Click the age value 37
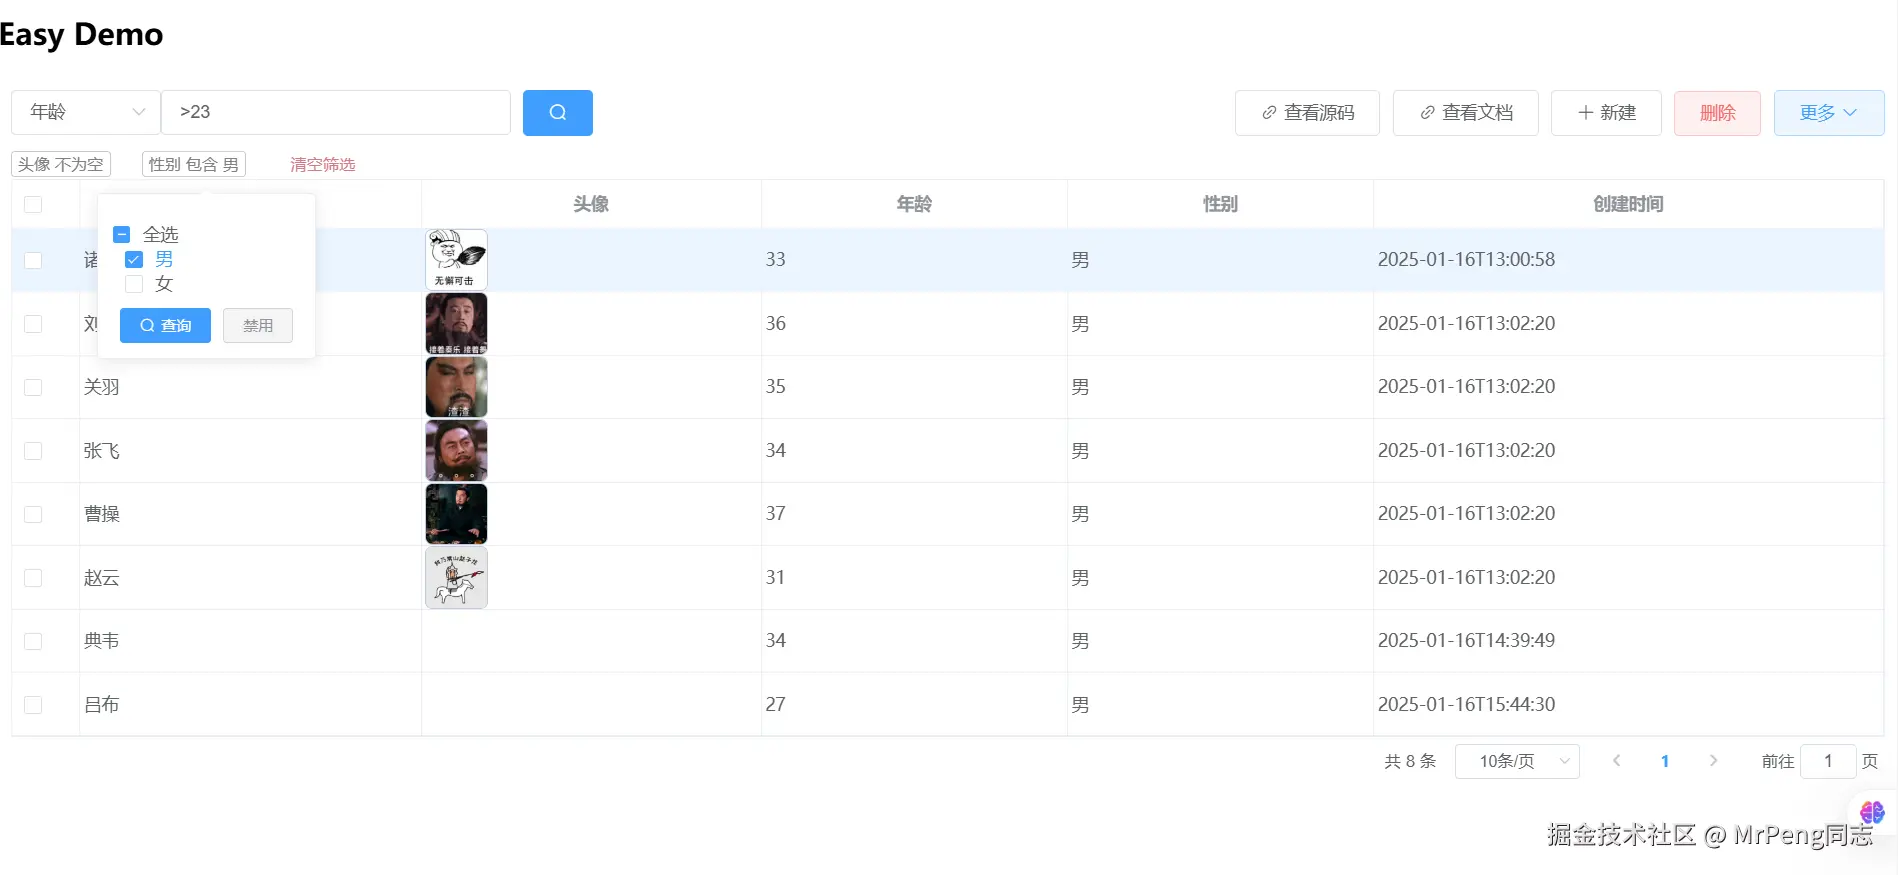The width and height of the screenshot is (1898, 875). pos(775,513)
